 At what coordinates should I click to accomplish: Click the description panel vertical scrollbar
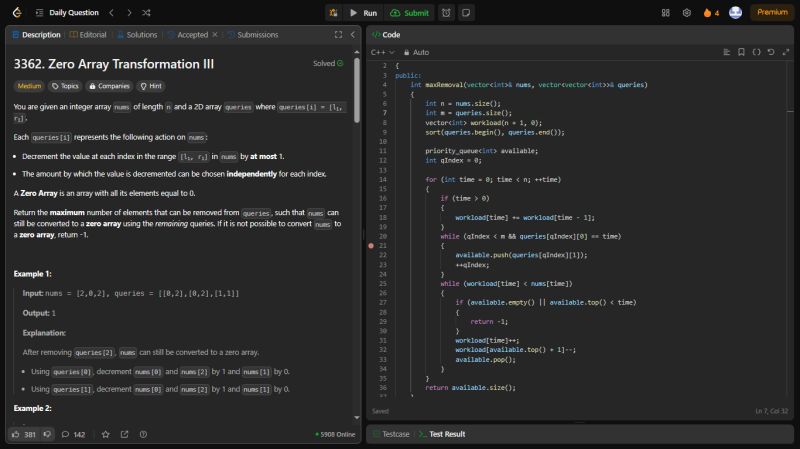pos(357,90)
